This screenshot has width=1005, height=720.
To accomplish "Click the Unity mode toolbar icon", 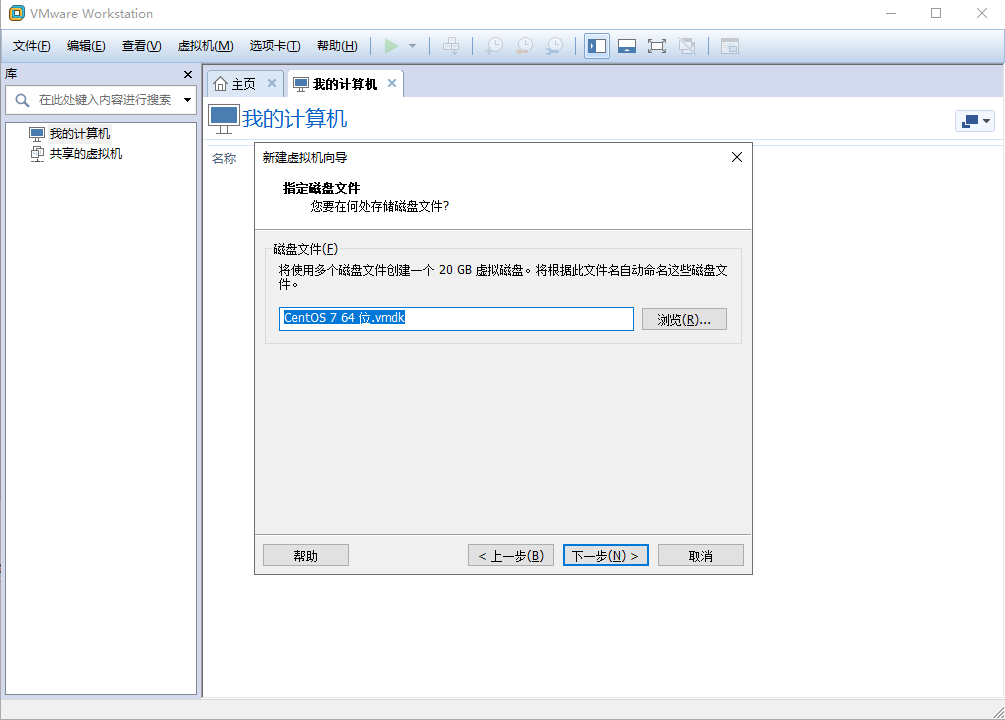I will [x=687, y=46].
